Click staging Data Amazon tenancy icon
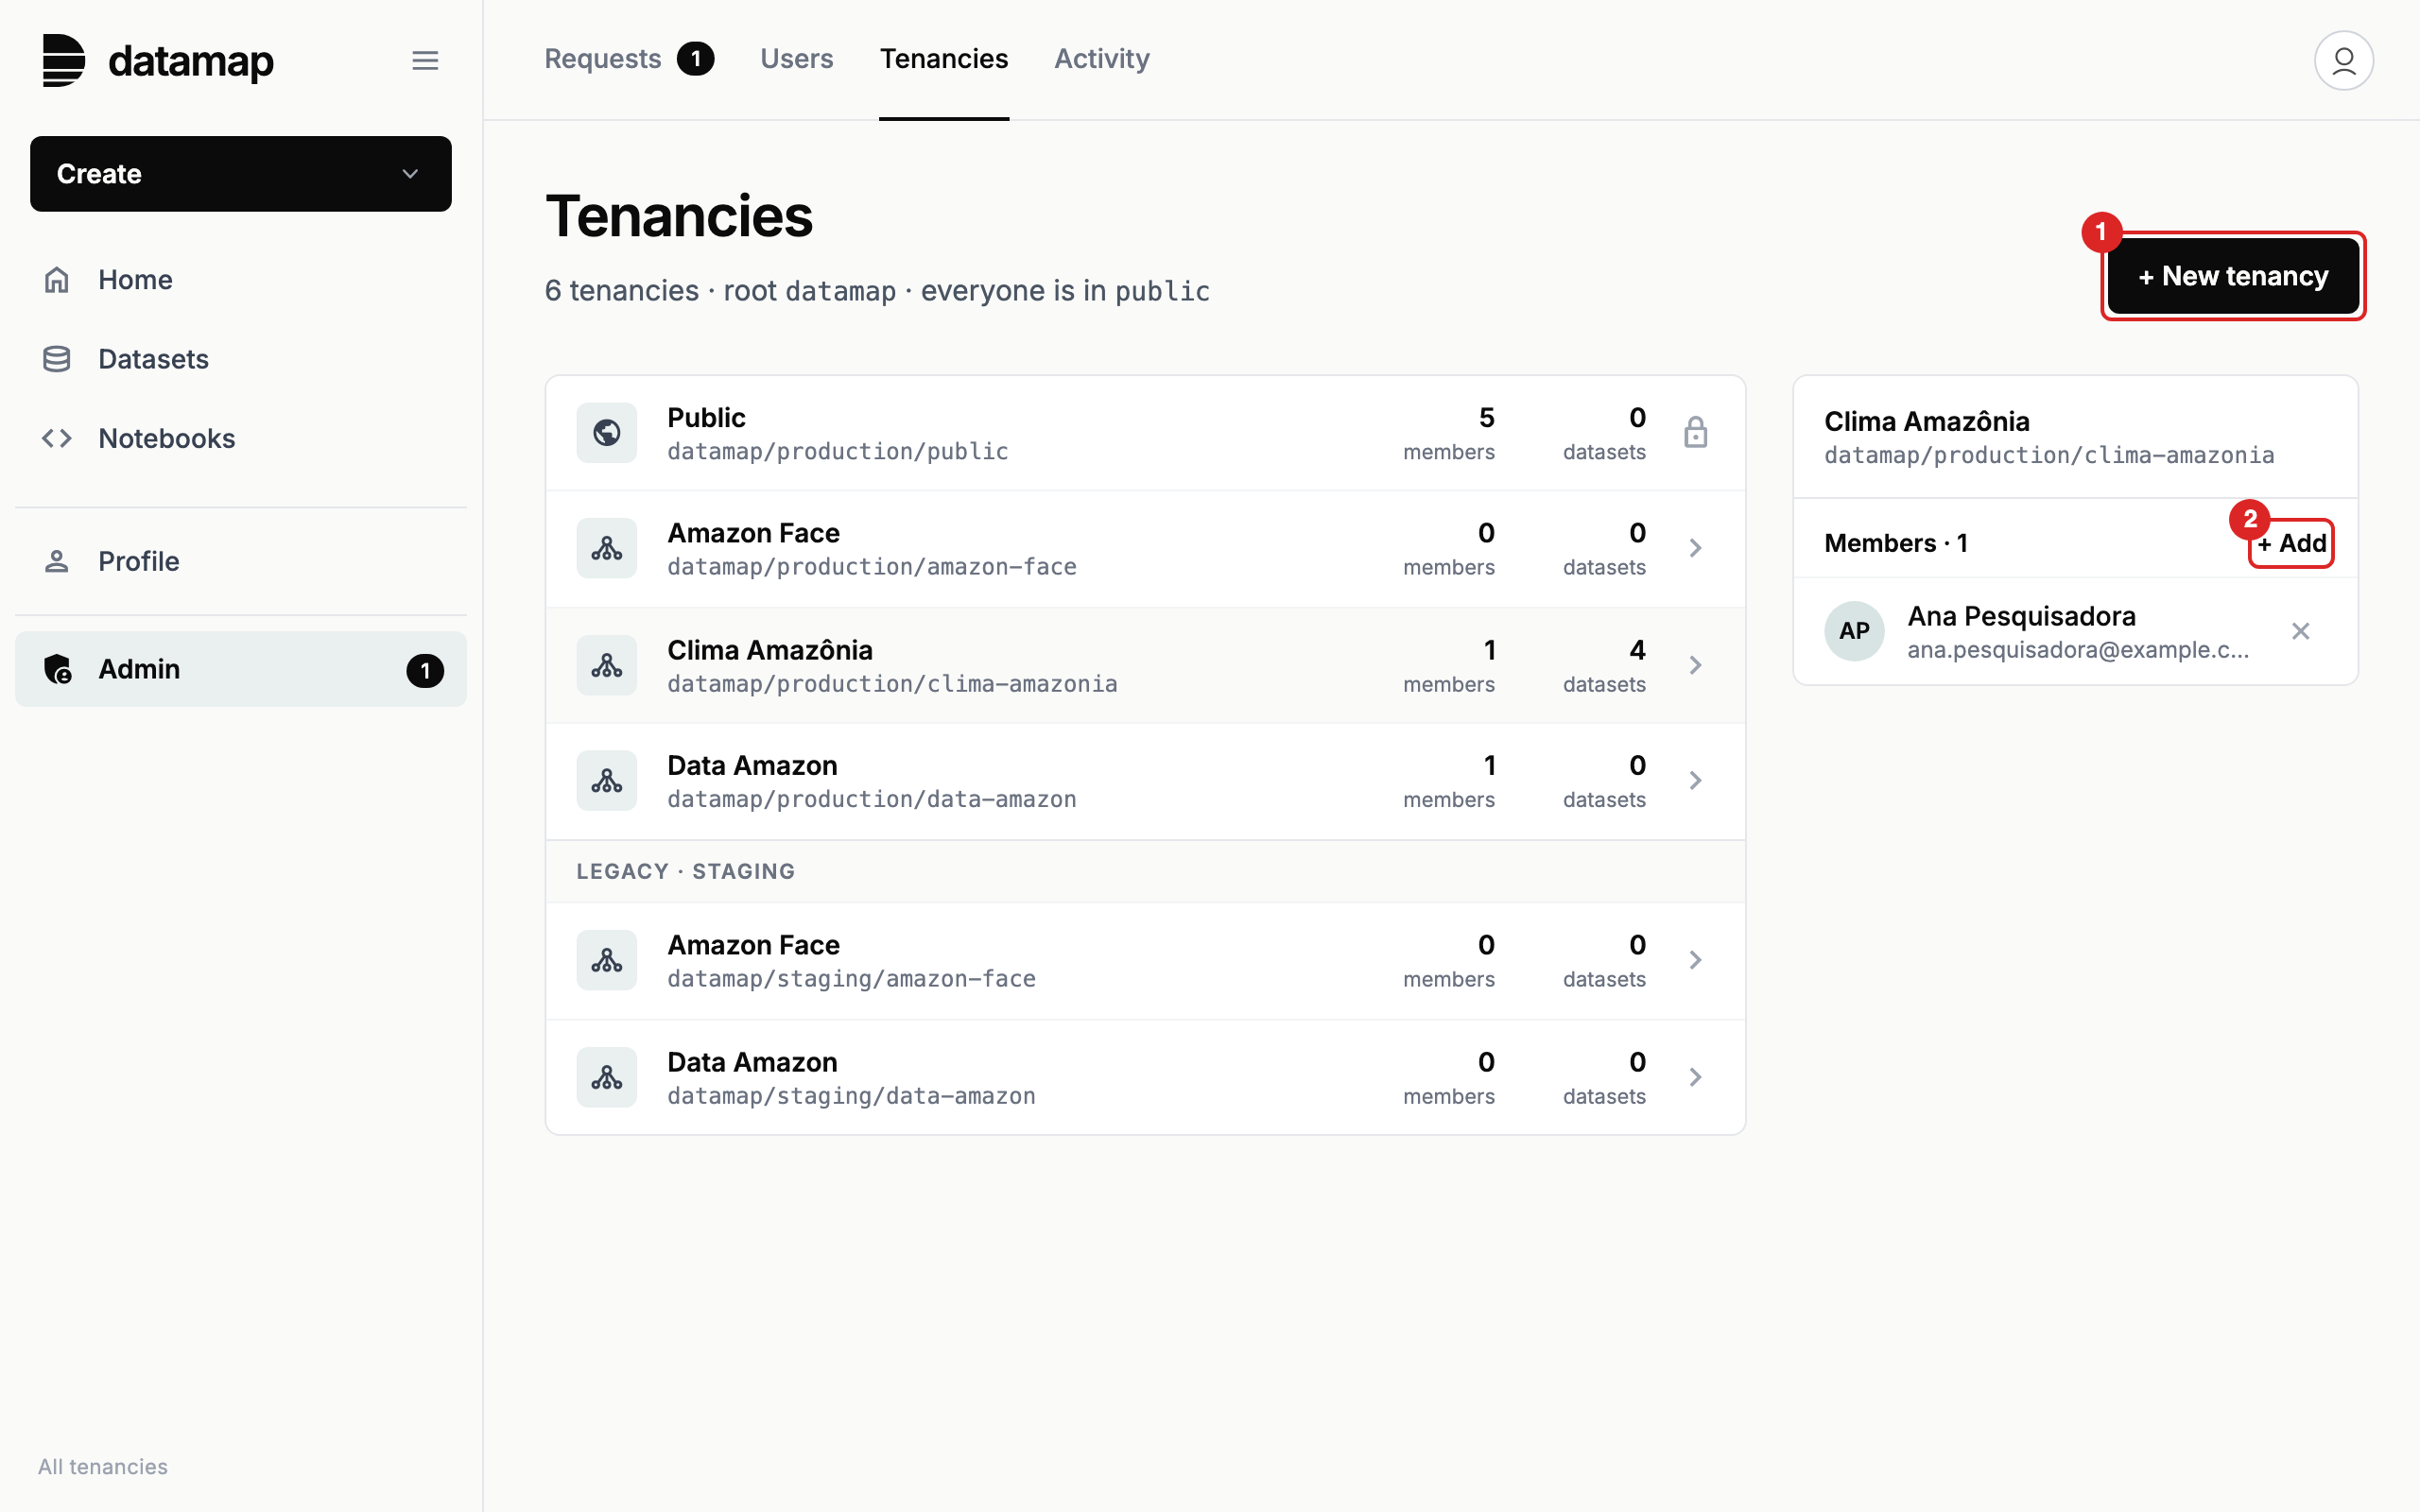 click(x=607, y=1077)
